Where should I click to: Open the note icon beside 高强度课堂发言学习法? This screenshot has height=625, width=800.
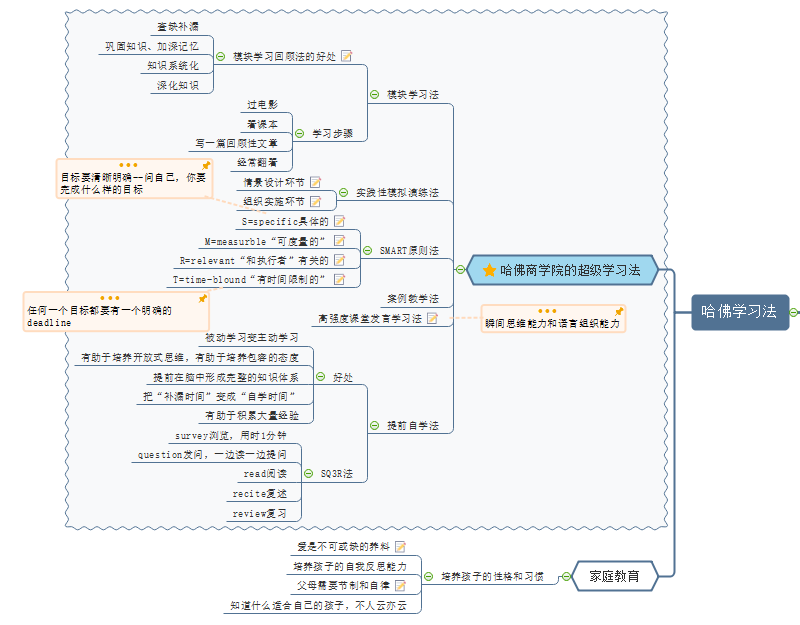pyautogui.click(x=432, y=318)
